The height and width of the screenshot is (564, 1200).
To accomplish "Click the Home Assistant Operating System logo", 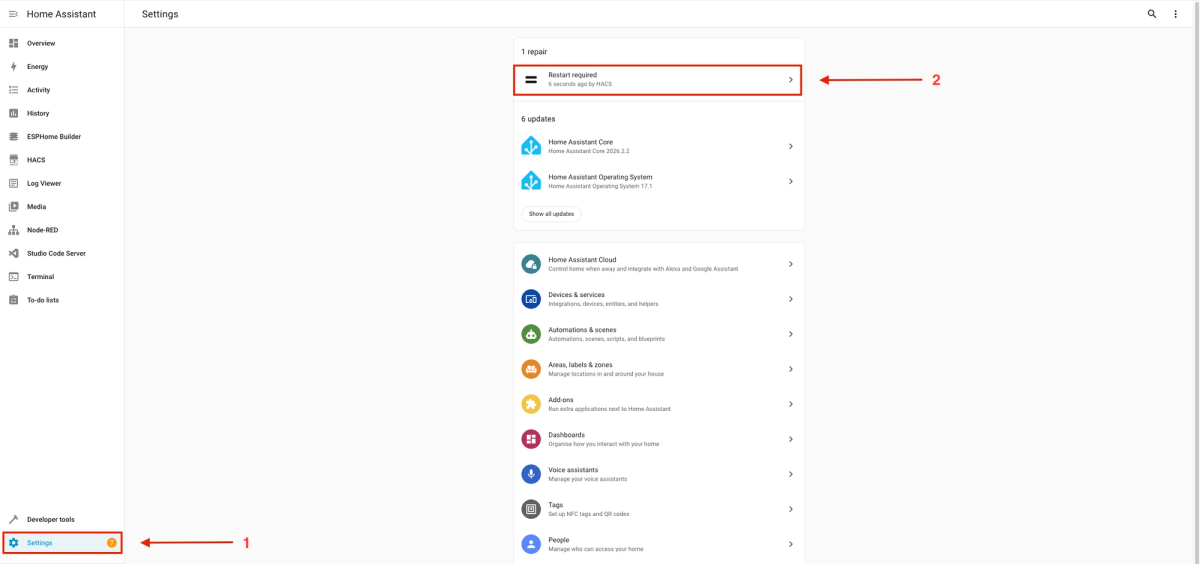I will pyautogui.click(x=531, y=181).
